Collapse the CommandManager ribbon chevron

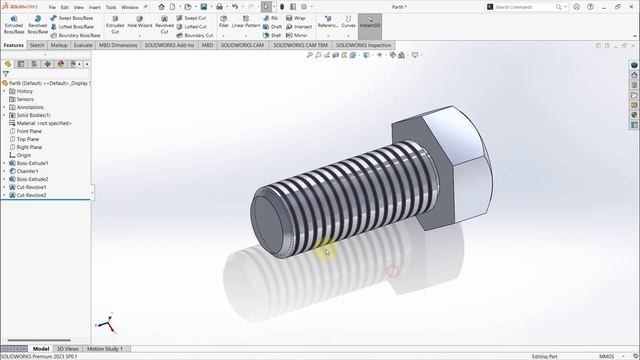coord(635,36)
